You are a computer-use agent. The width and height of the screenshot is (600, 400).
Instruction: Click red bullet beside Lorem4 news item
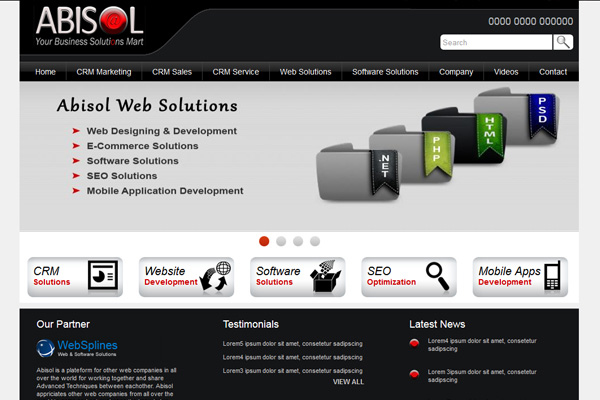[x=414, y=343]
